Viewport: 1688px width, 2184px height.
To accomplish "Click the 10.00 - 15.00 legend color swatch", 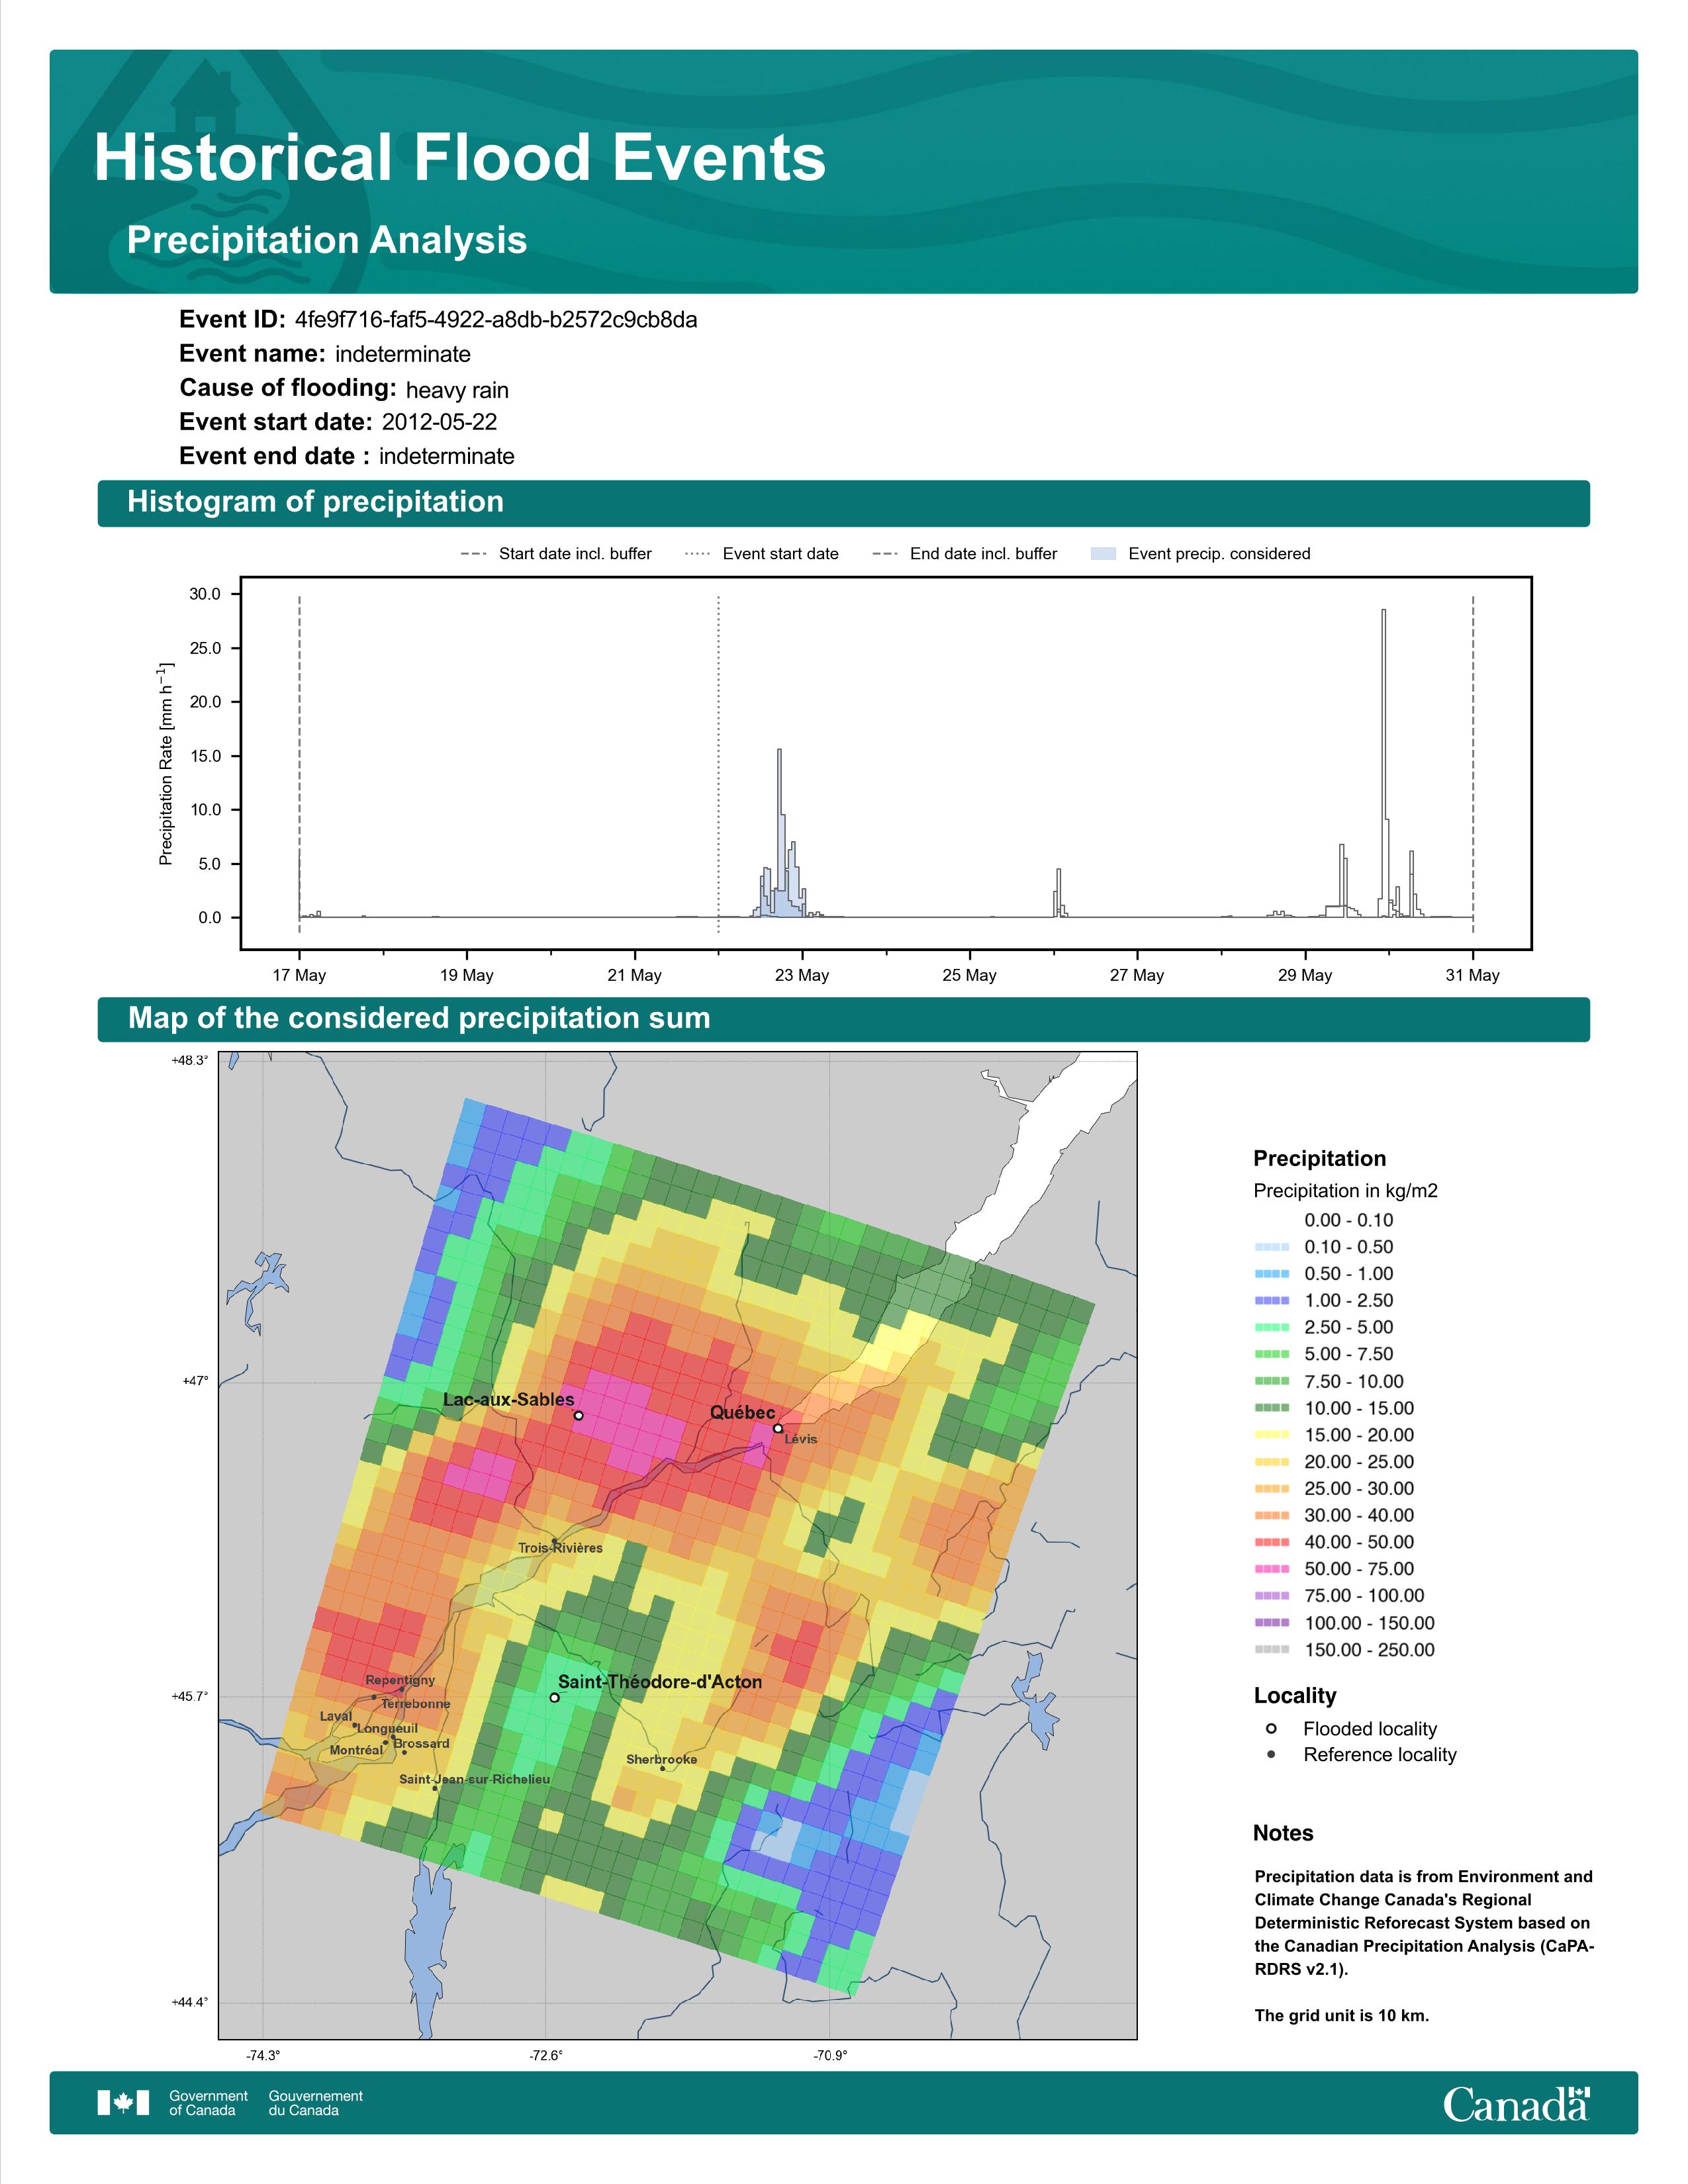I will [1271, 1409].
